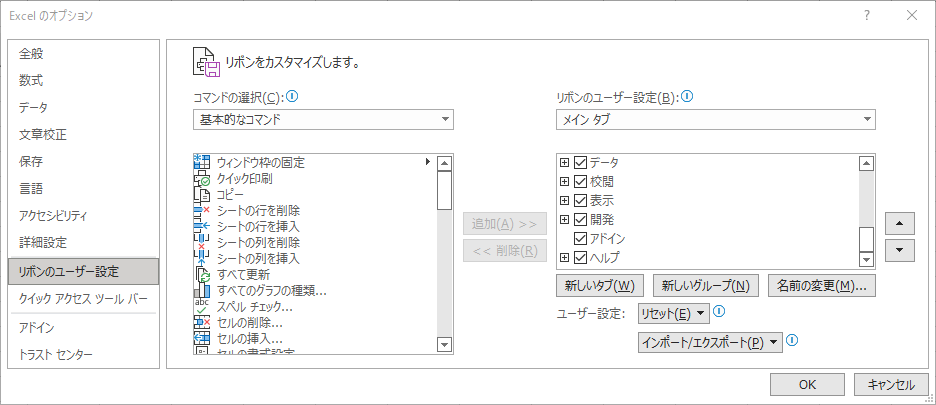Viewport: 936px width, 405px height.
Task: Click the すべてのグラフの種類 chart icon
Action: pyautogui.click(x=202, y=291)
